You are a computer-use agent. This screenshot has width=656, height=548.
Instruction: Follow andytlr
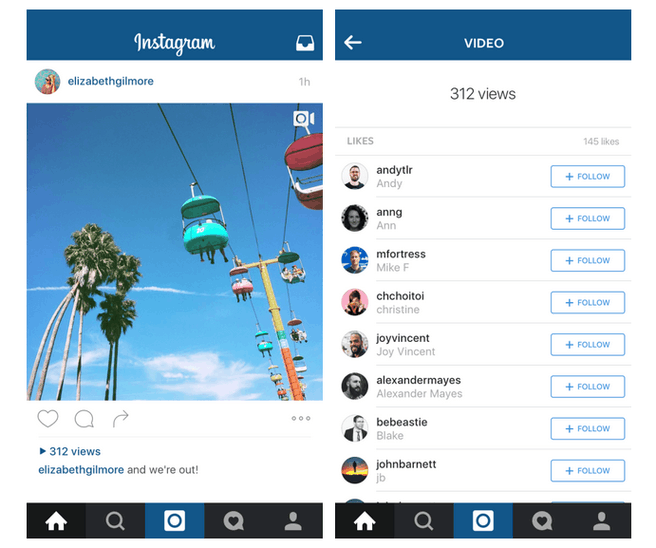[587, 177]
